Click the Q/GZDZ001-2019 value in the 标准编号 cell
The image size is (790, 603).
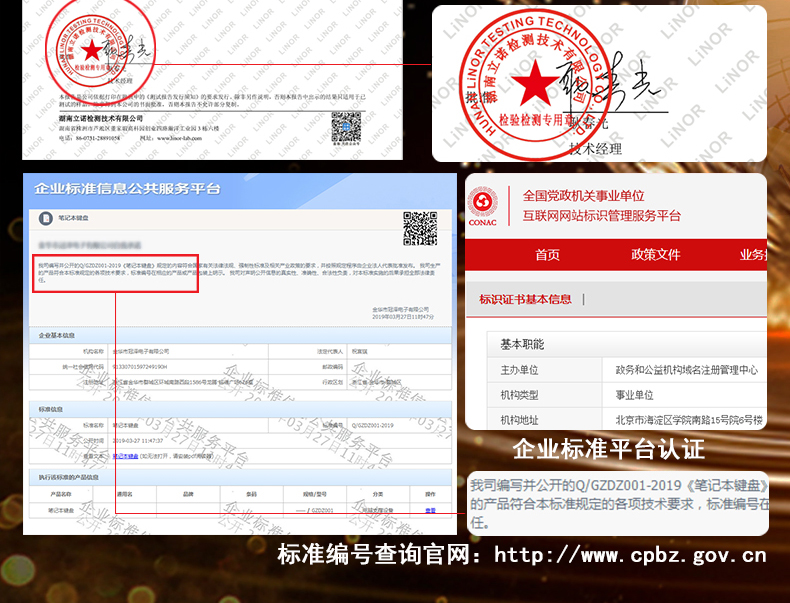click(373, 425)
